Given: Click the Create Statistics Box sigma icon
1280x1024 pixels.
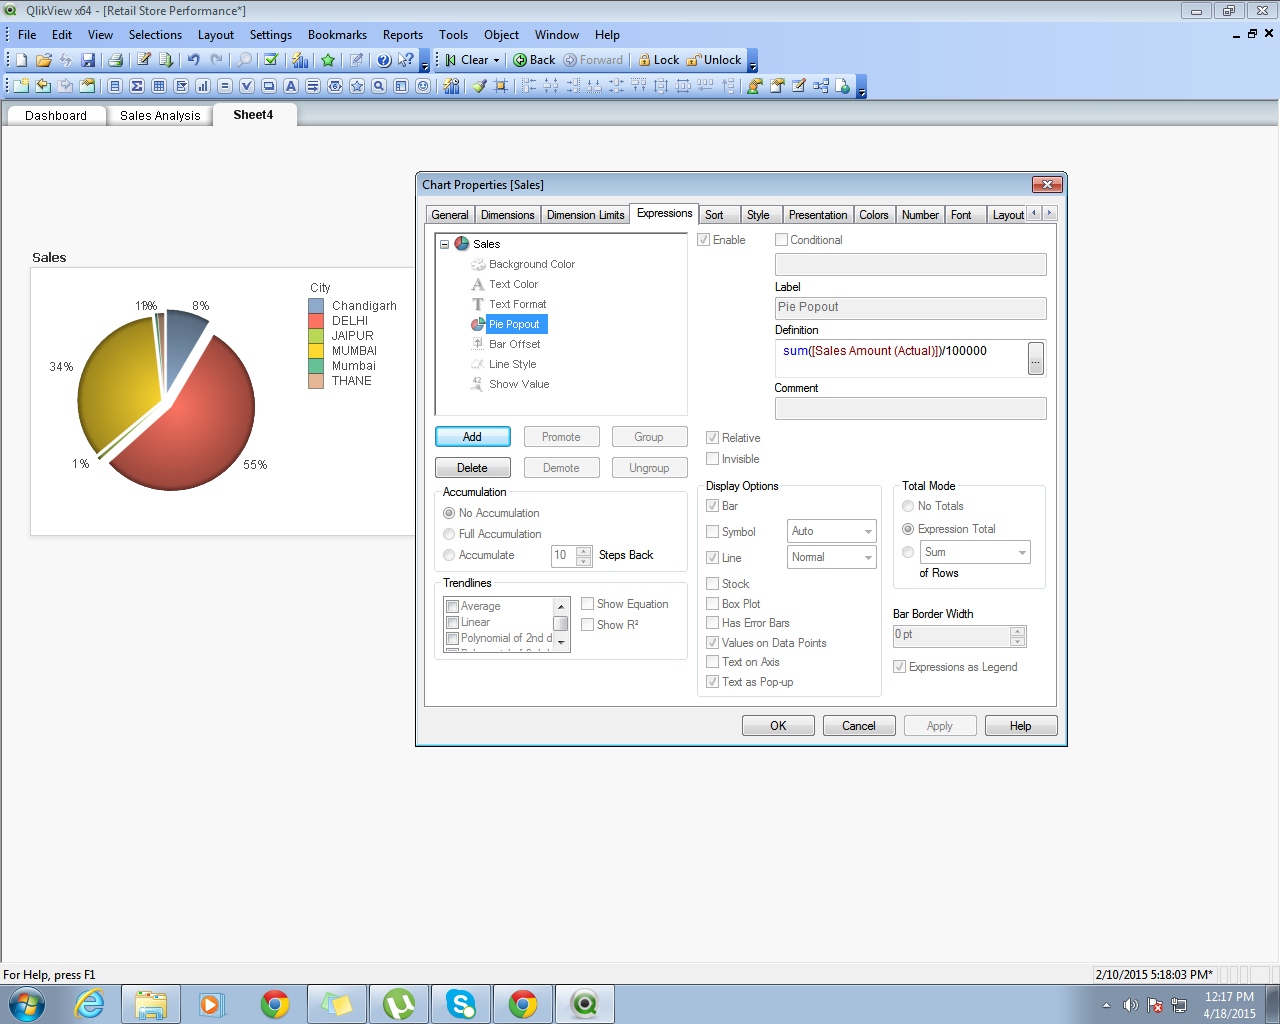Looking at the screenshot, I should click(x=137, y=86).
